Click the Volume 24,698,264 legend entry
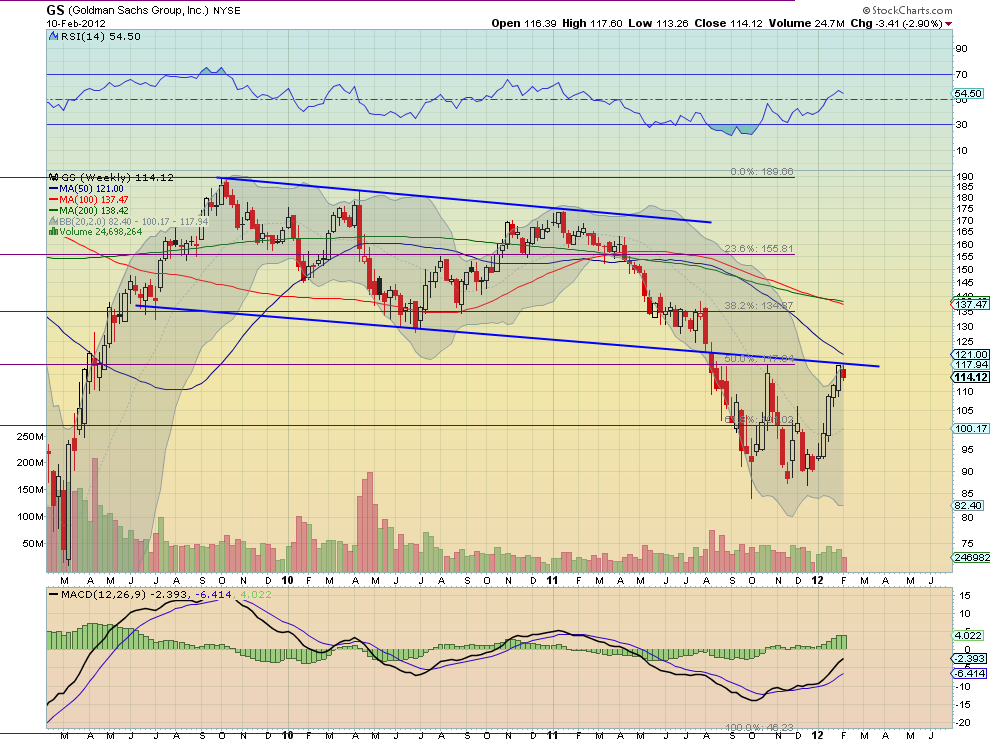 coord(100,232)
